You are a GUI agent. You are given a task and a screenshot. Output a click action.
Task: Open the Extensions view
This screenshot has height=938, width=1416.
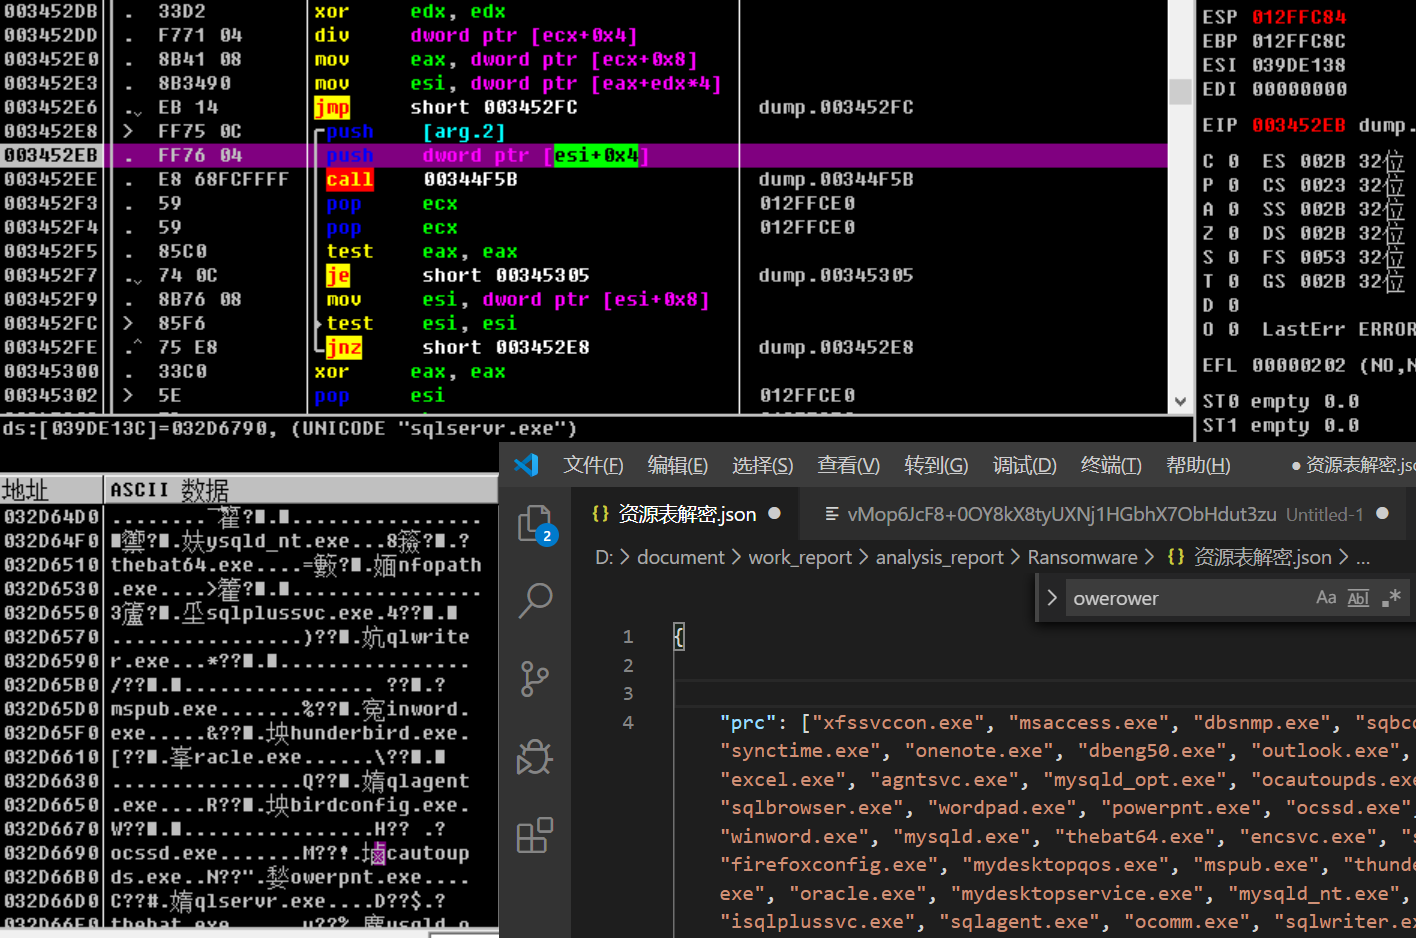pyautogui.click(x=536, y=835)
